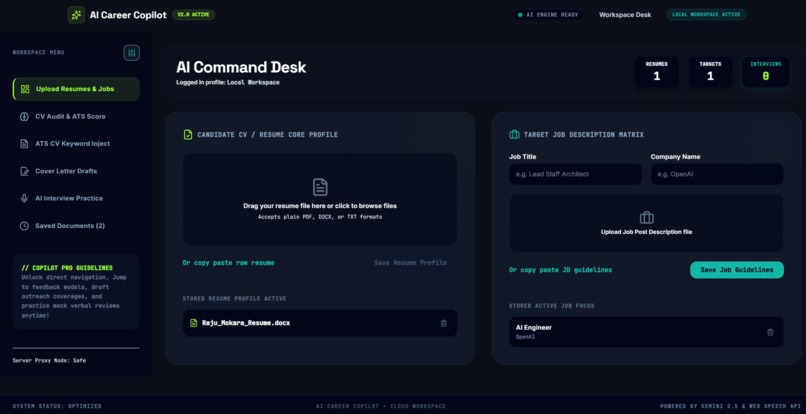This screenshot has height=414, width=806.
Task: Click the 'Server Proxy Node: Safe' text
Action: tap(49, 361)
